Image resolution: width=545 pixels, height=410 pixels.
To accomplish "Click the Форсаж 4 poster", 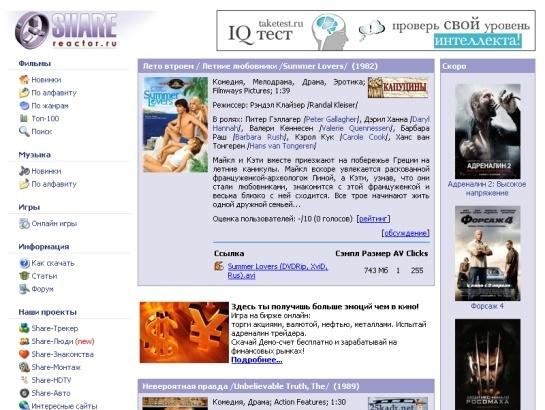I will point(488,253).
